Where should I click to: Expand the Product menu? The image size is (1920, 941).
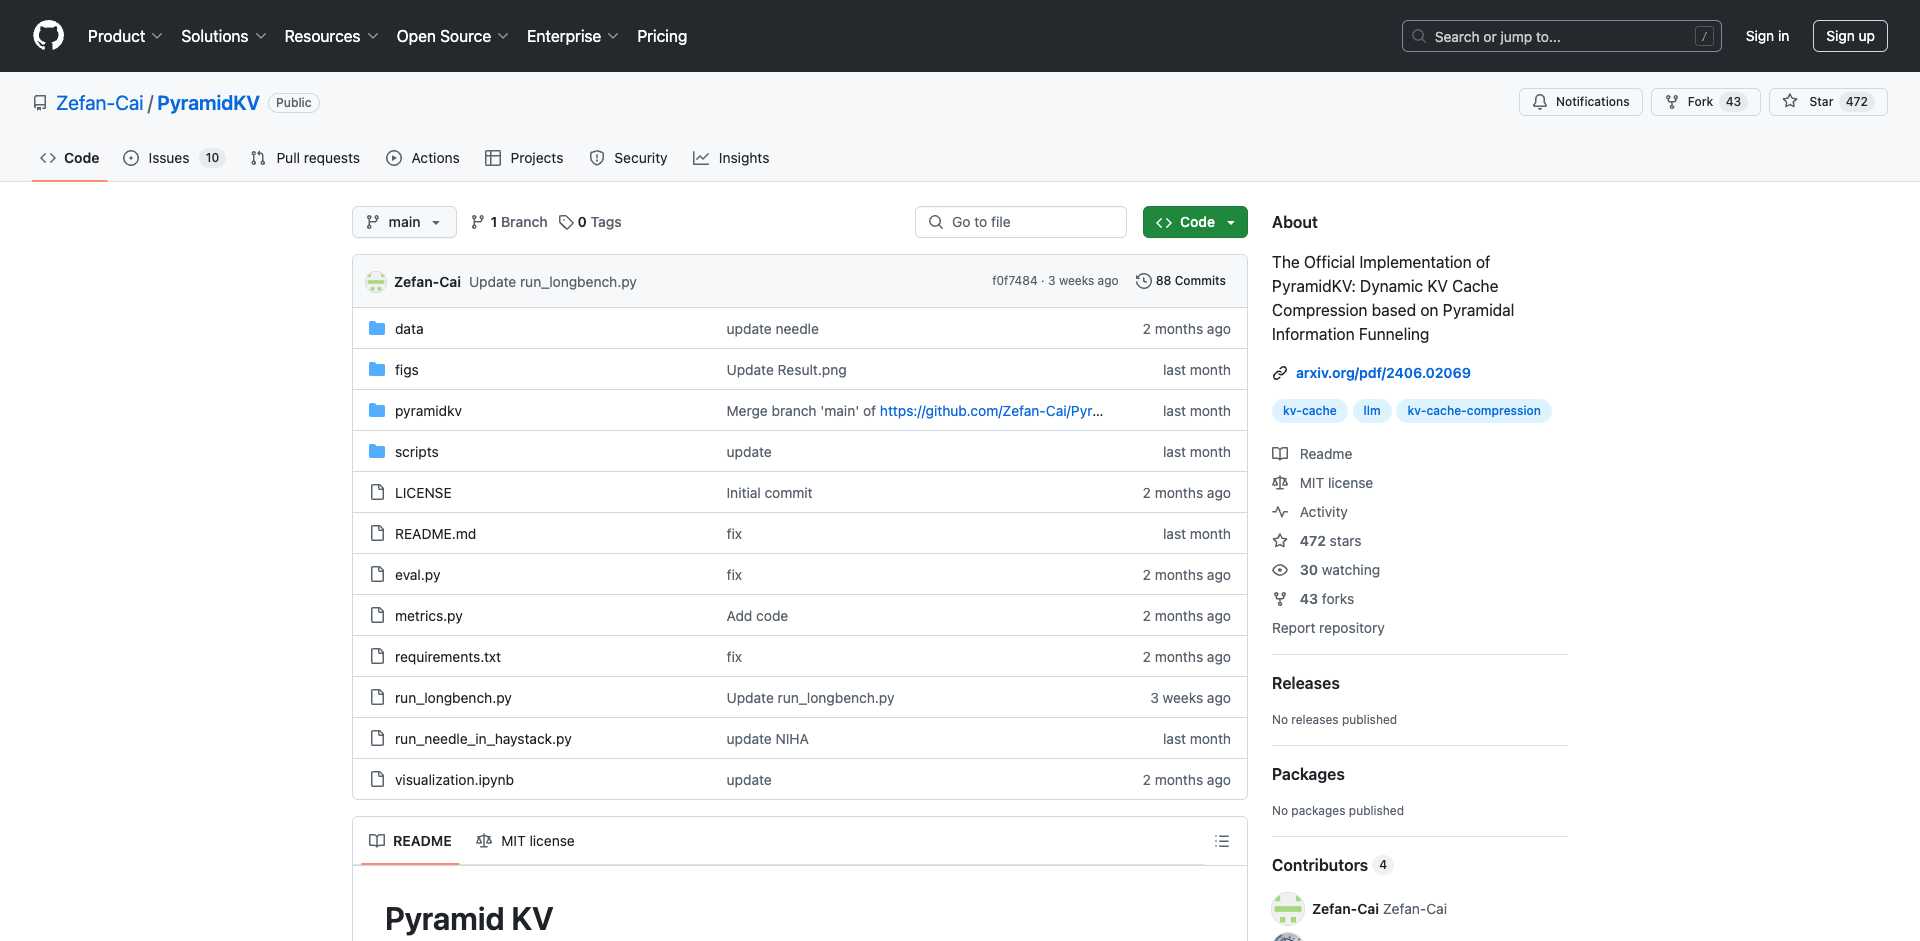coord(125,36)
